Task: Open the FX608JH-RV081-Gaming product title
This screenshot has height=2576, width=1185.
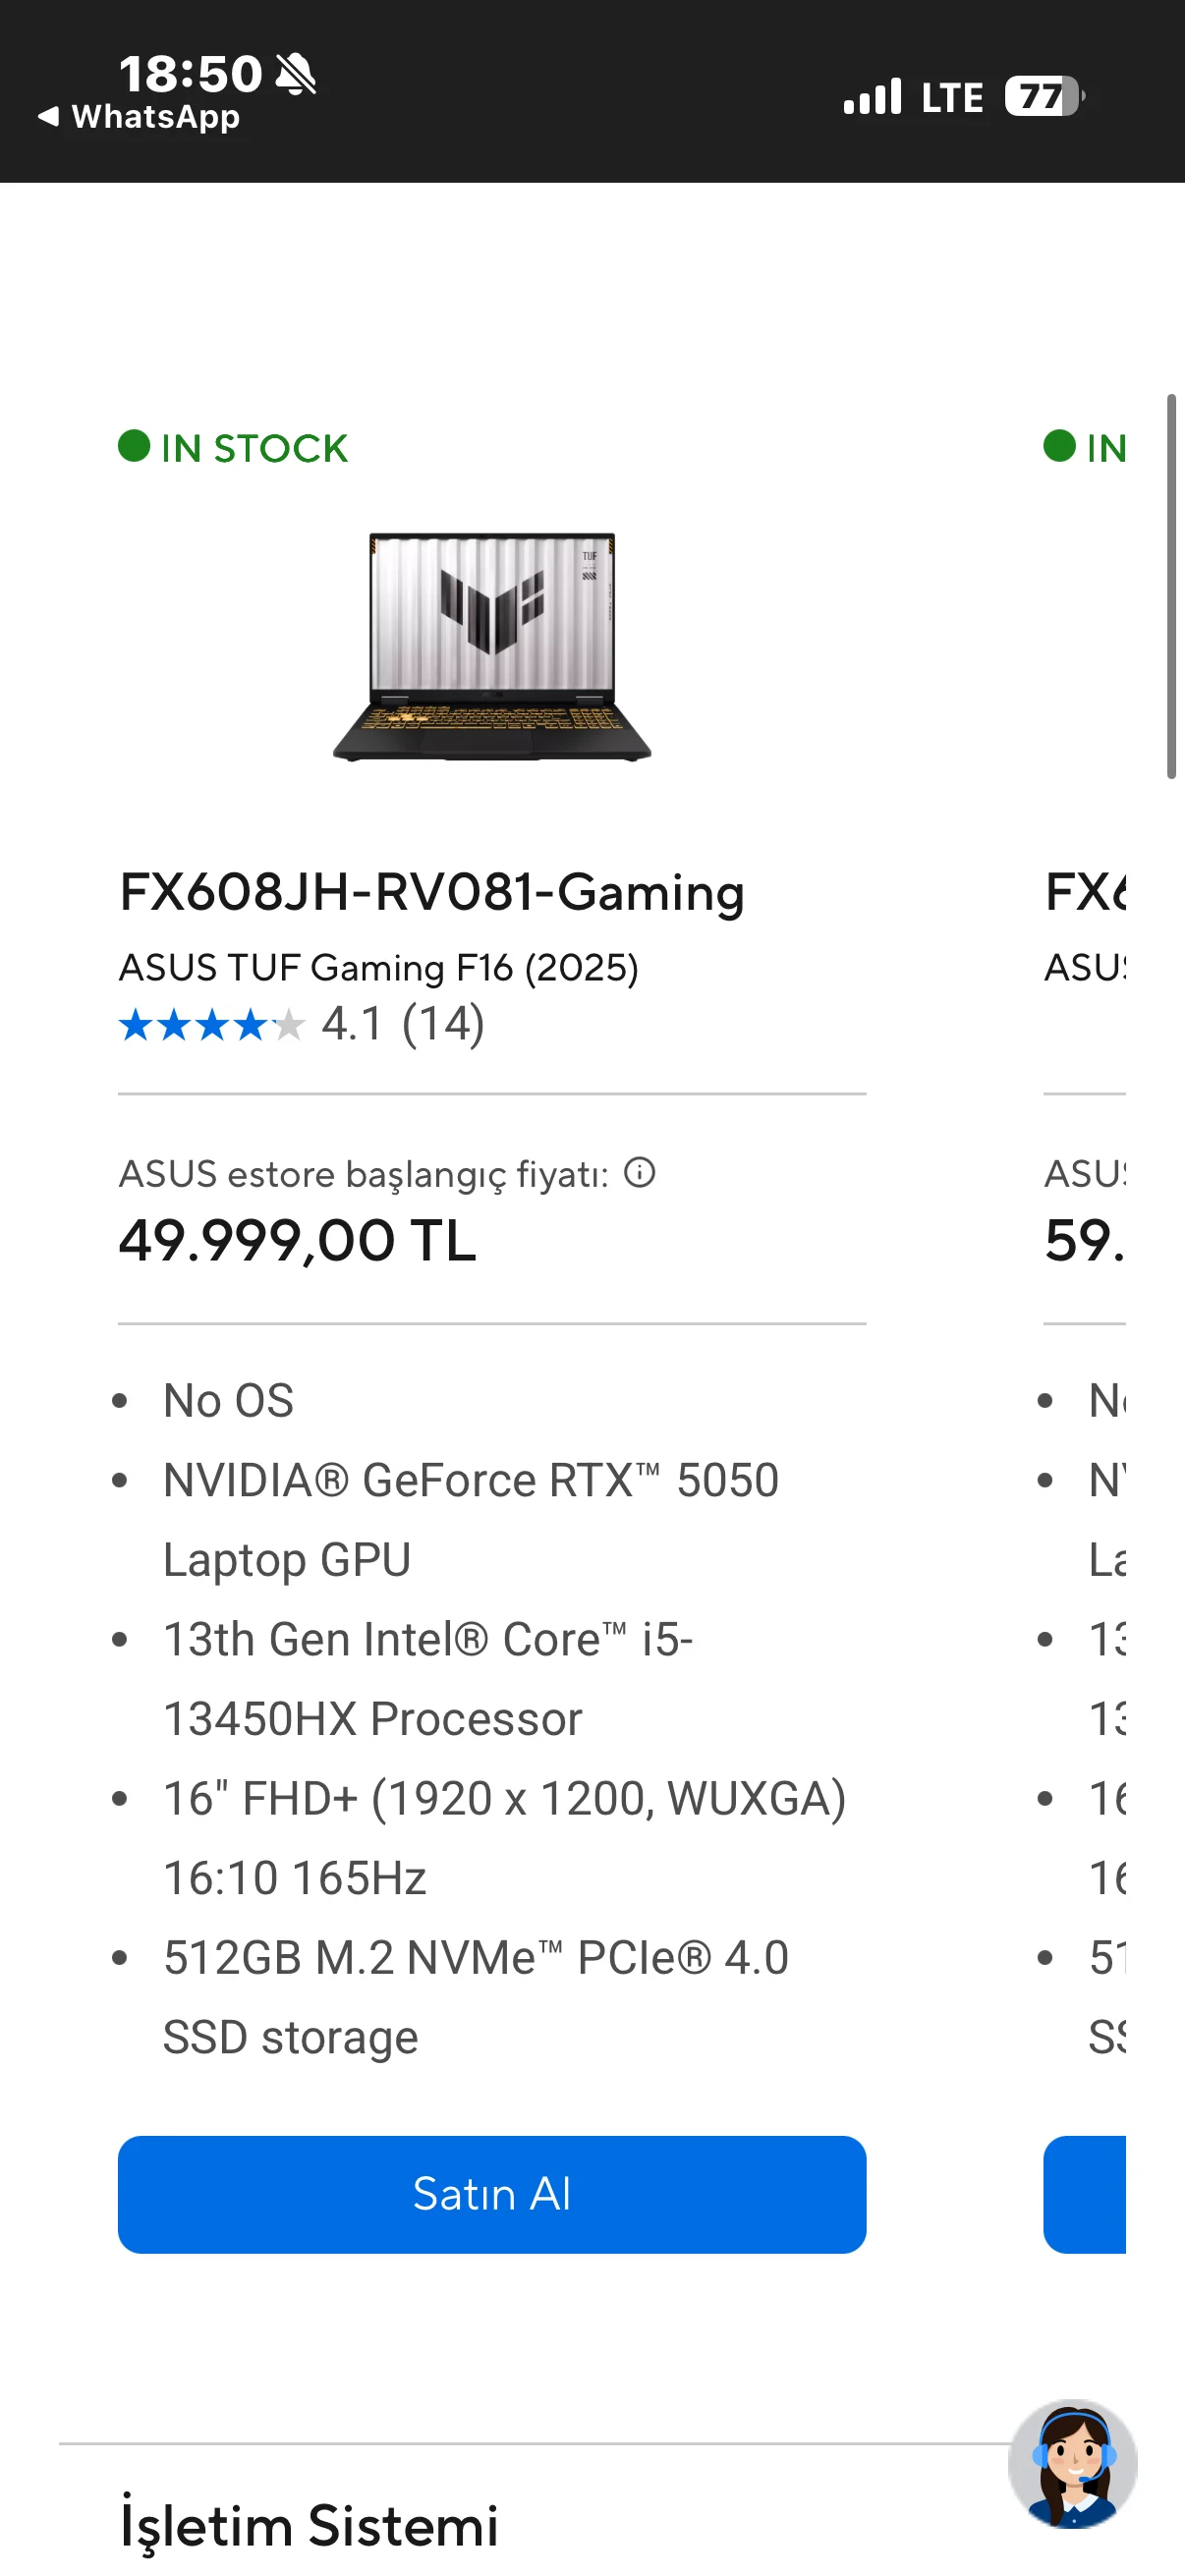Action: (431, 891)
